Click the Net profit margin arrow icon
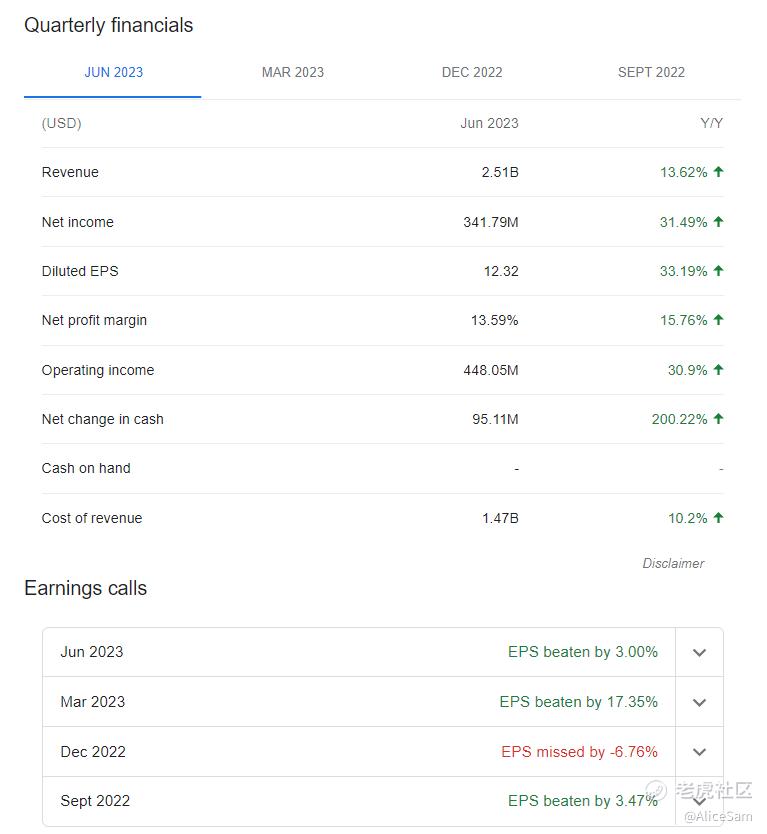The image size is (767, 834). (718, 320)
